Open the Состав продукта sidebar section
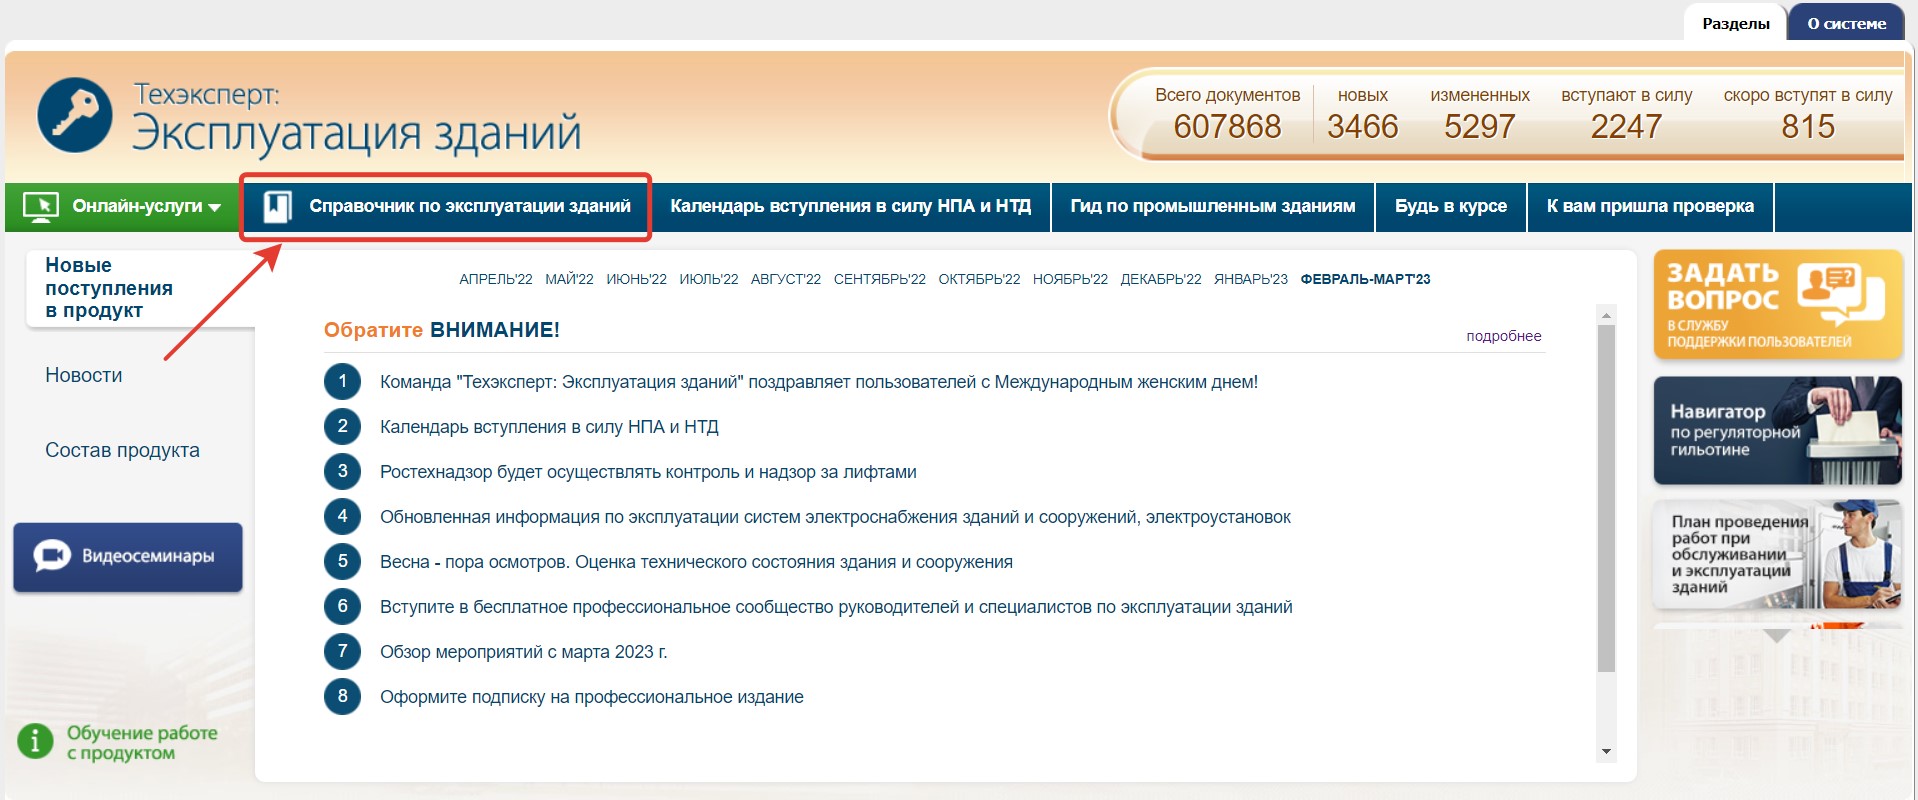Image resolution: width=1918 pixels, height=800 pixels. [x=122, y=450]
